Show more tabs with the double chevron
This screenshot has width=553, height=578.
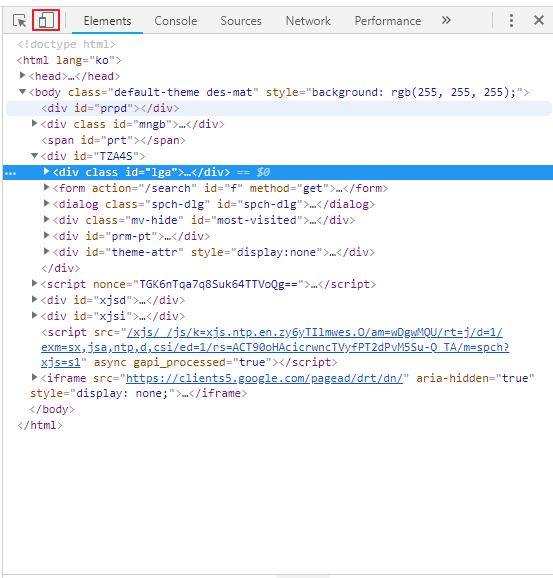coord(446,20)
